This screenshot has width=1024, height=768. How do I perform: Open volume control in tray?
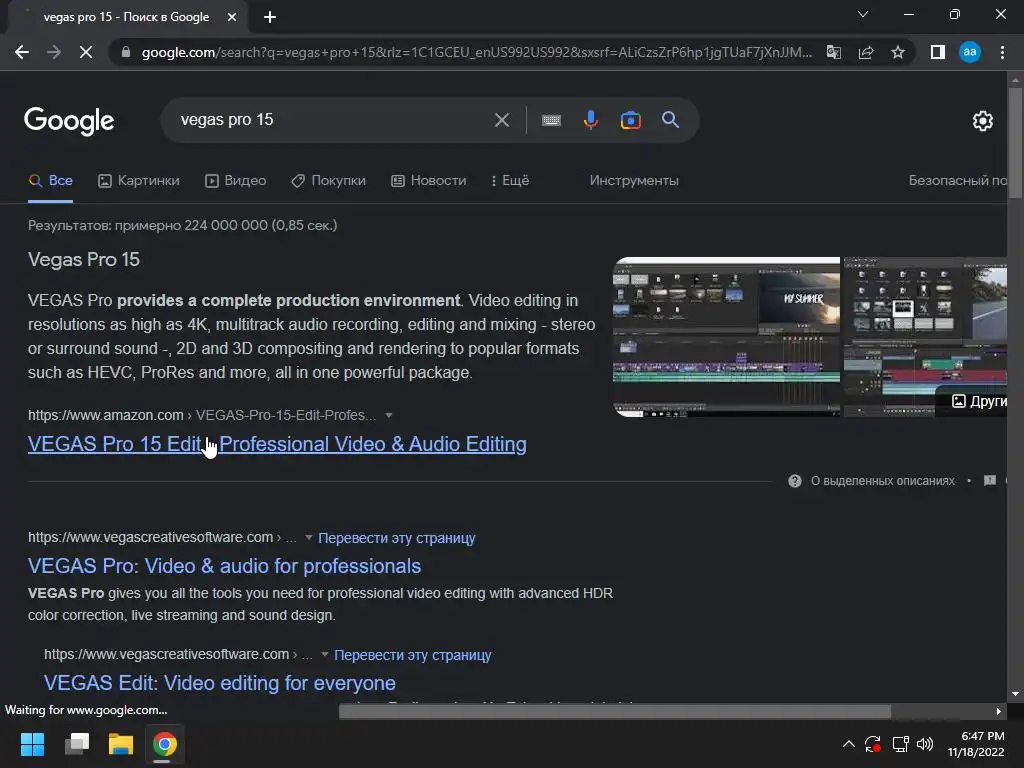(925, 744)
